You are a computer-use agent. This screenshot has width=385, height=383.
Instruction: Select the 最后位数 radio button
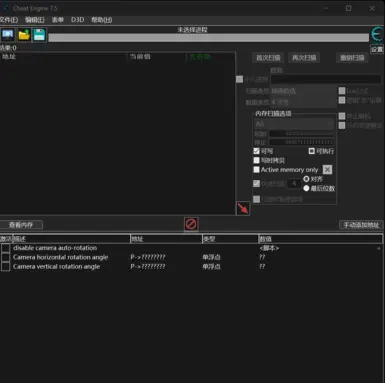point(306,188)
